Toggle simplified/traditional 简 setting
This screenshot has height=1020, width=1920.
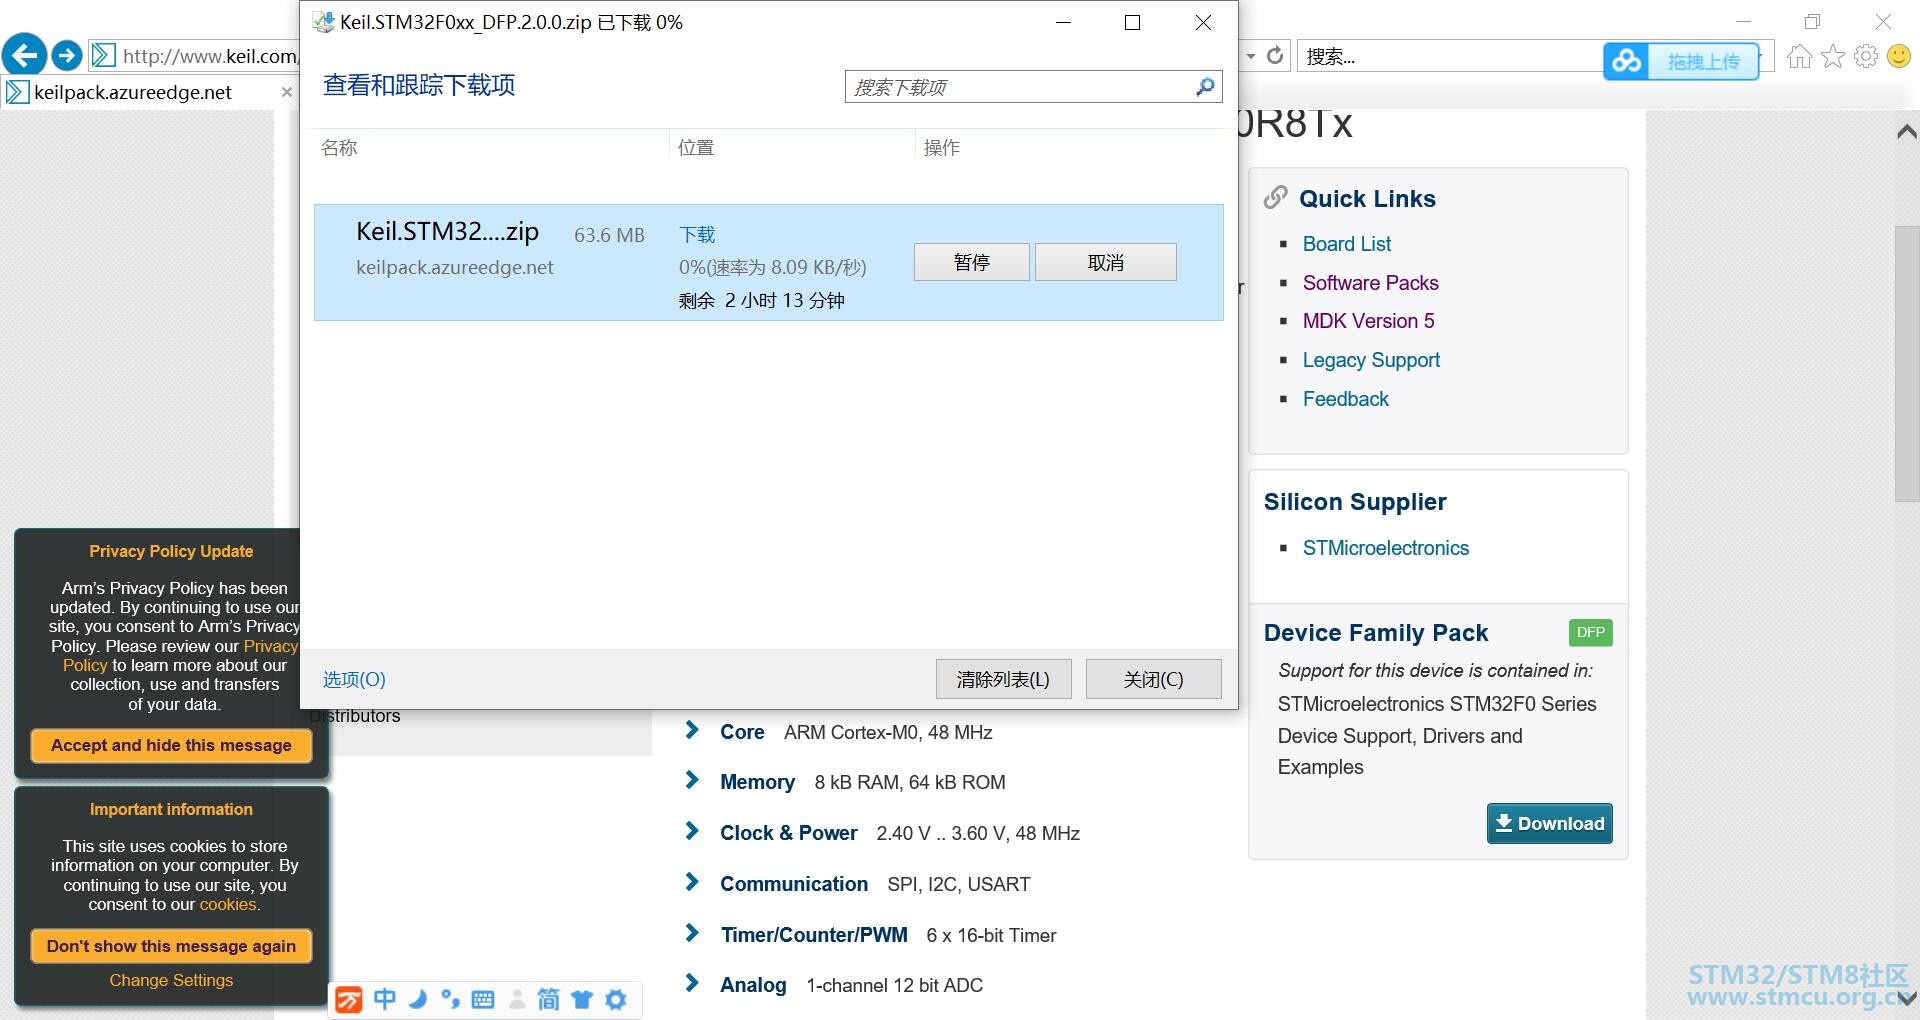tap(548, 999)
